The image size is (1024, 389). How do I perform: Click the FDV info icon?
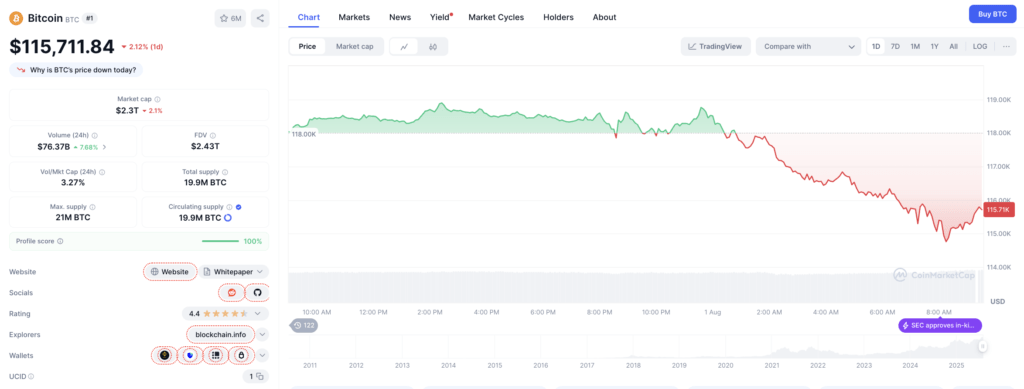(214, 136)
